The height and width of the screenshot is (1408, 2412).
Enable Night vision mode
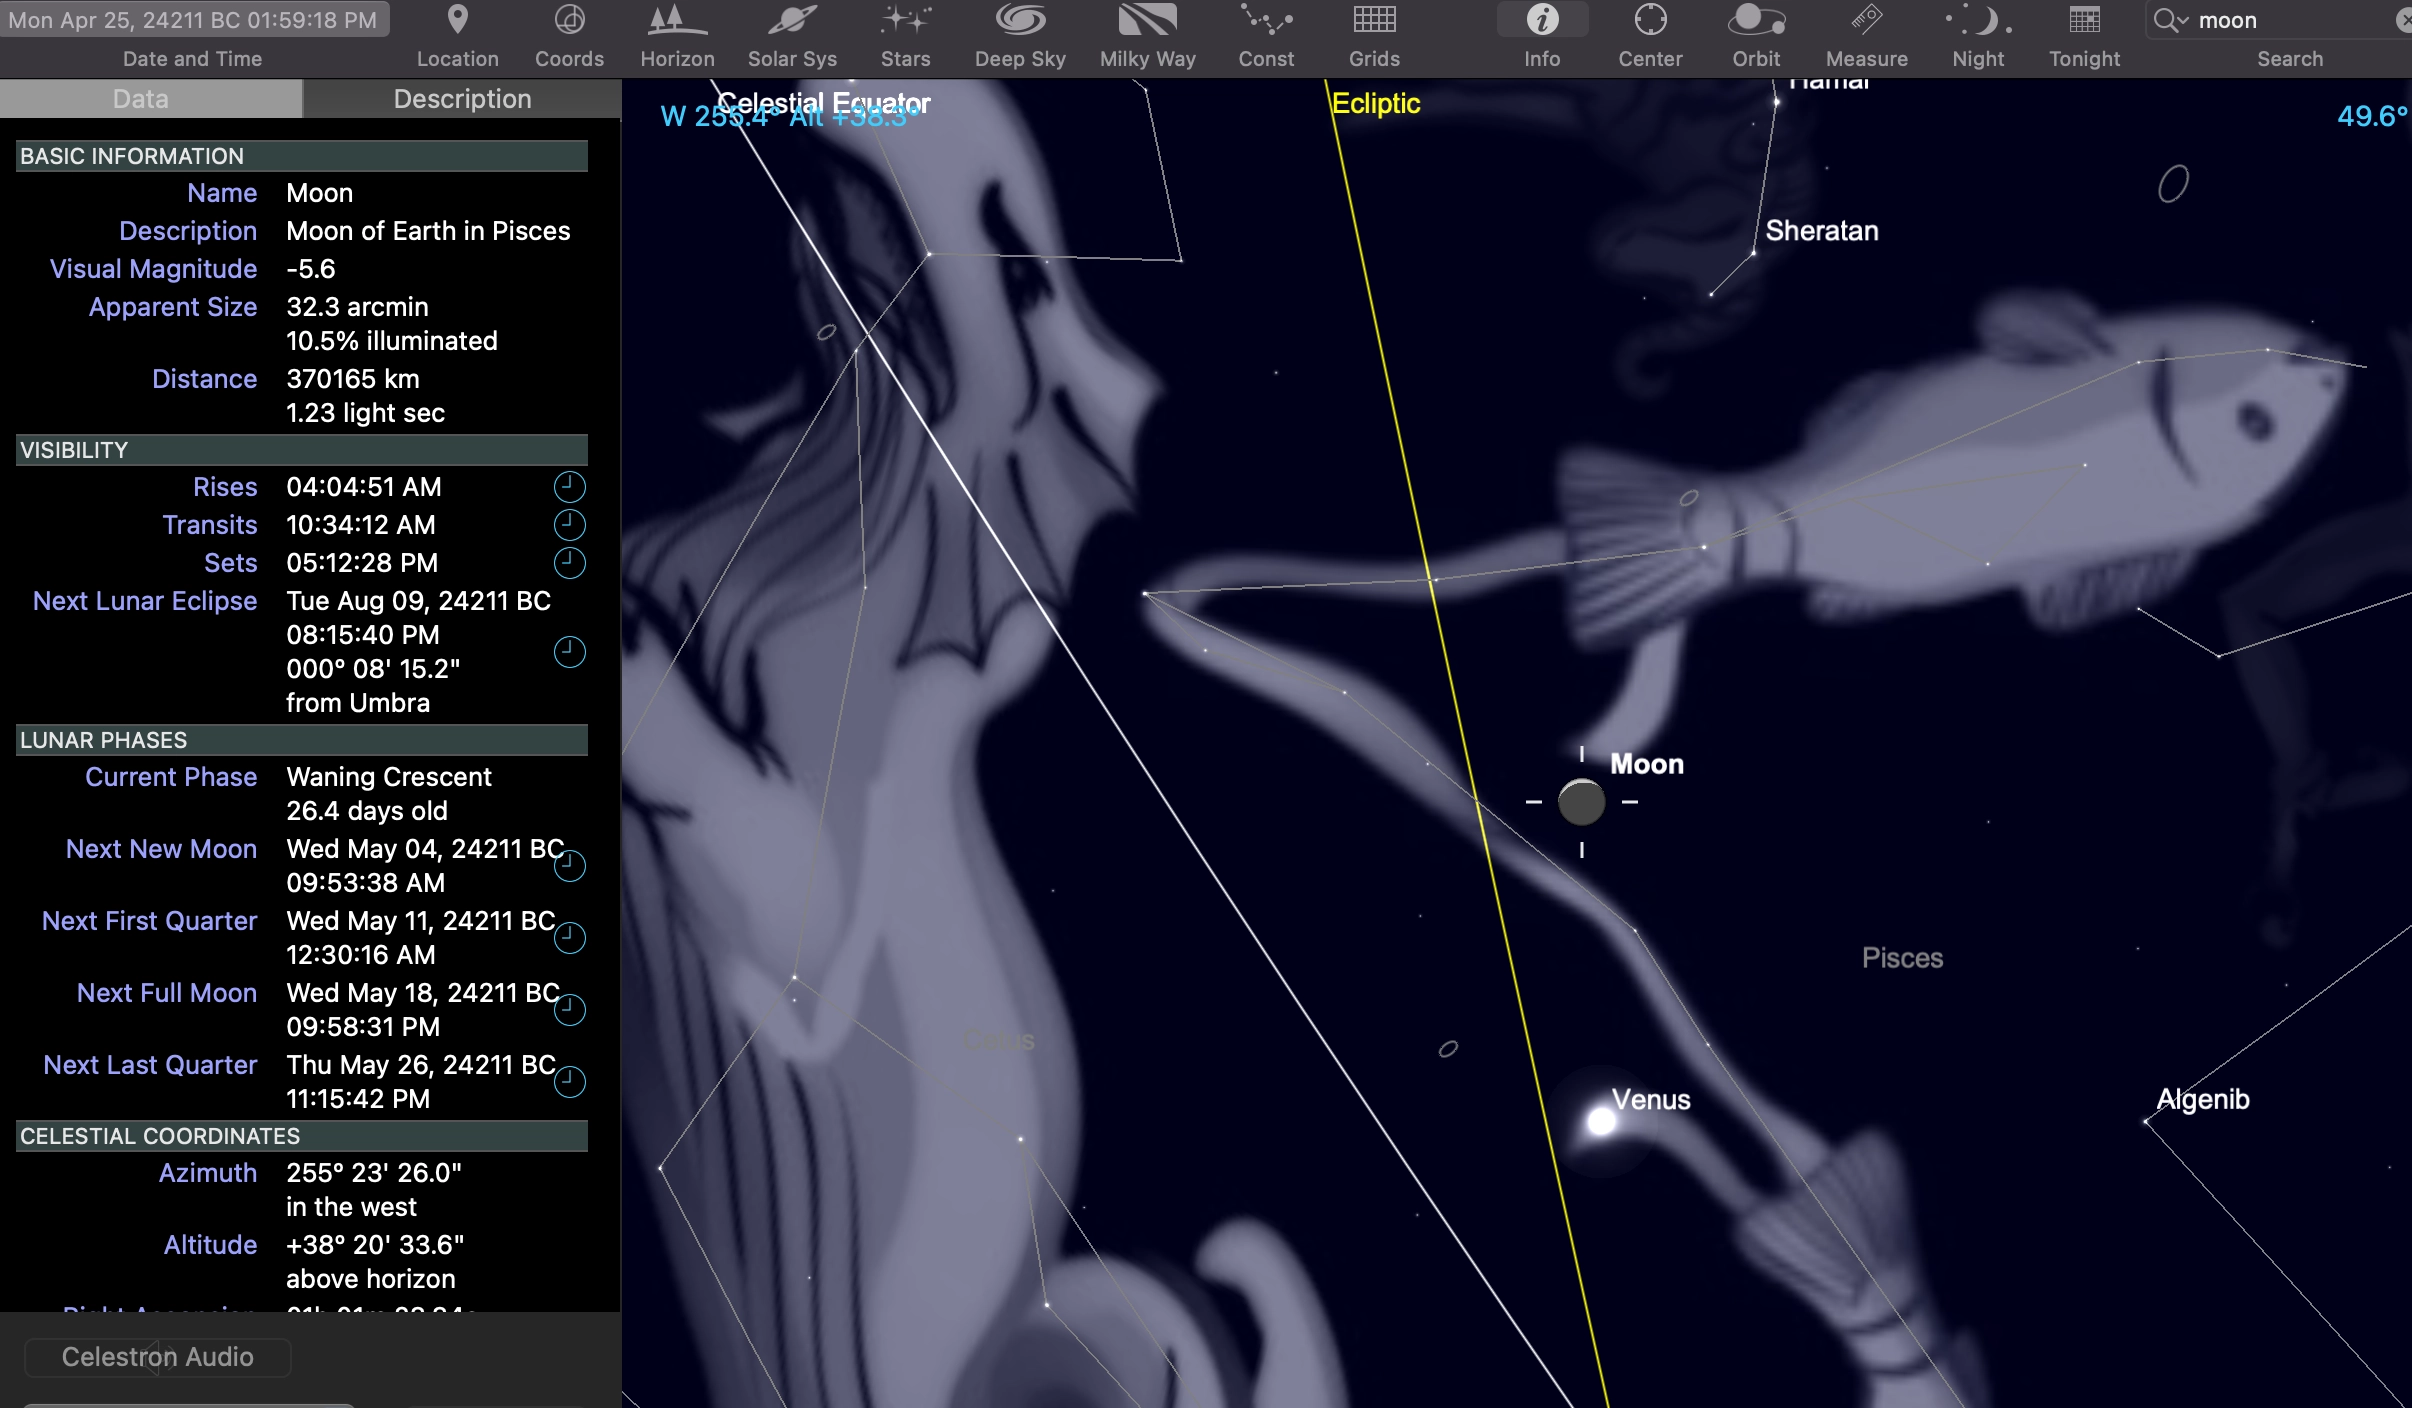pyautogui.click(x=1978, y=21)
